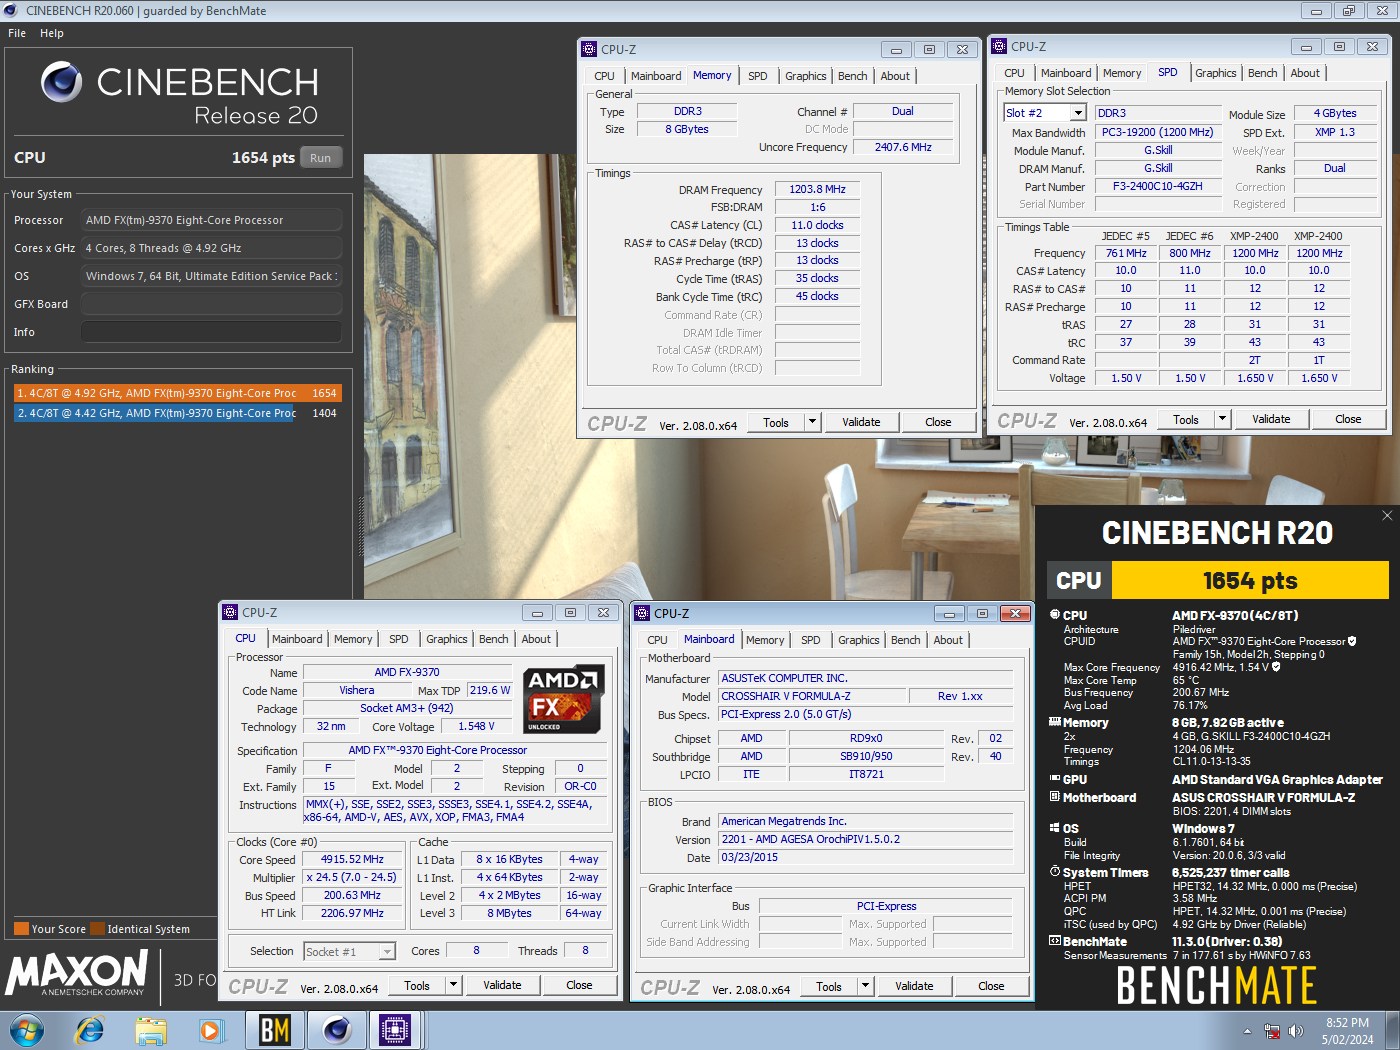Select Mainboard tab in CPU-Z CPU window
Screen dimensions: 1400x1050
point(297,639)
